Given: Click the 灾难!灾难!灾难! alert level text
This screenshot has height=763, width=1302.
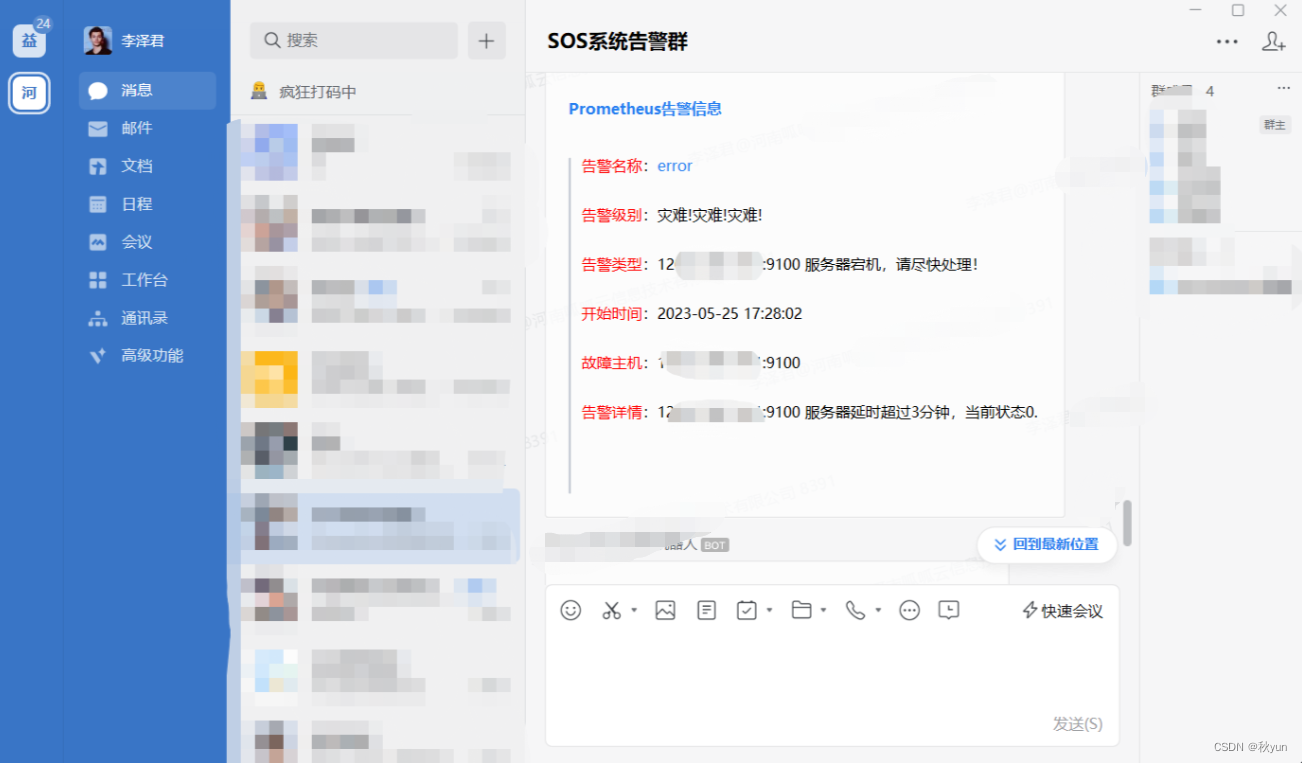Looking at the screenshot, I should [710, 215].
